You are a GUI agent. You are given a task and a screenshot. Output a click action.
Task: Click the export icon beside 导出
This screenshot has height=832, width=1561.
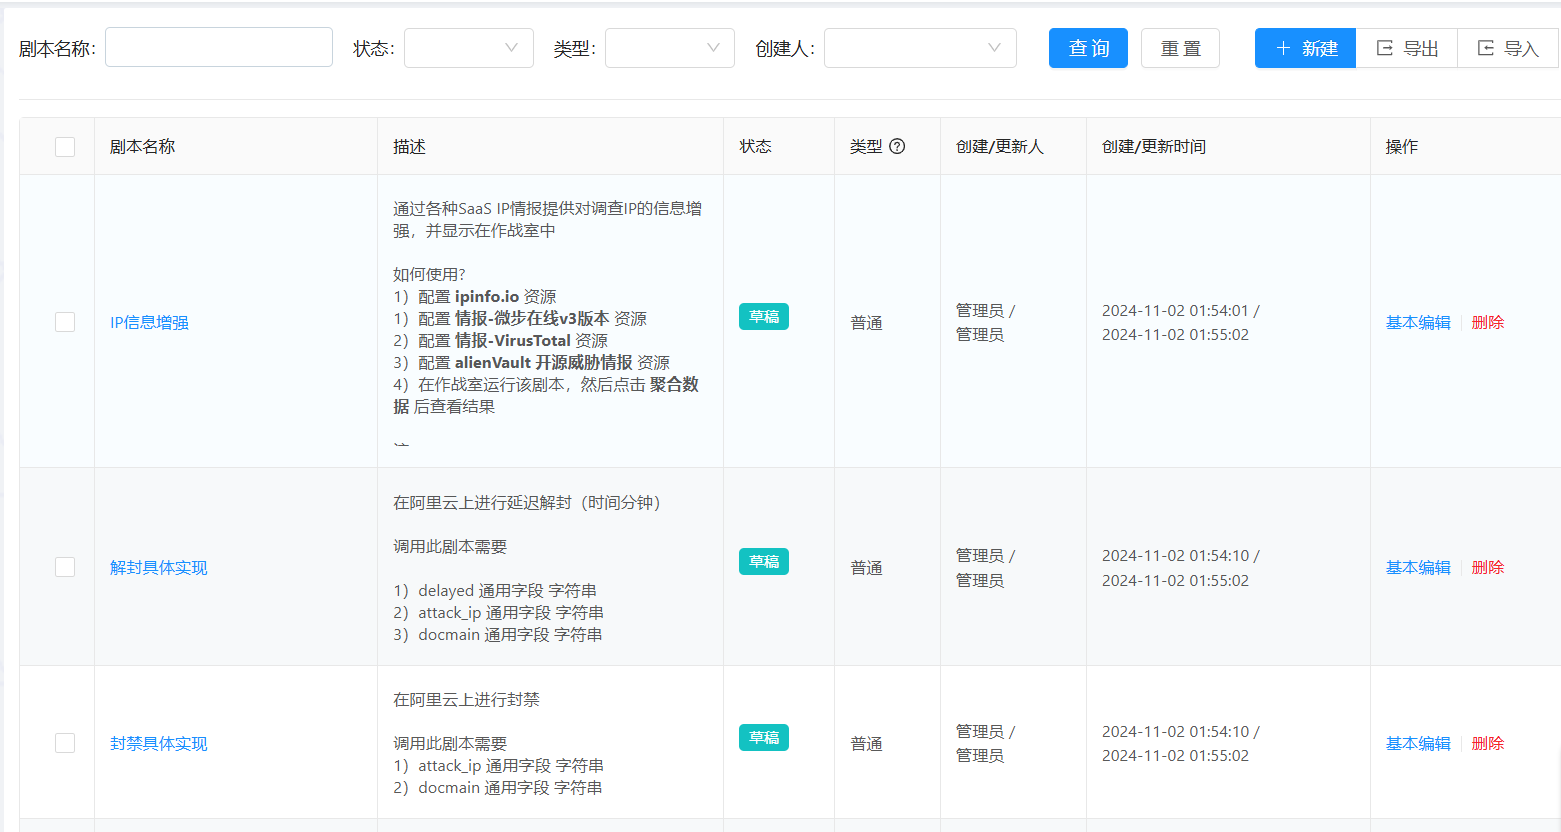click(1385, 48)
